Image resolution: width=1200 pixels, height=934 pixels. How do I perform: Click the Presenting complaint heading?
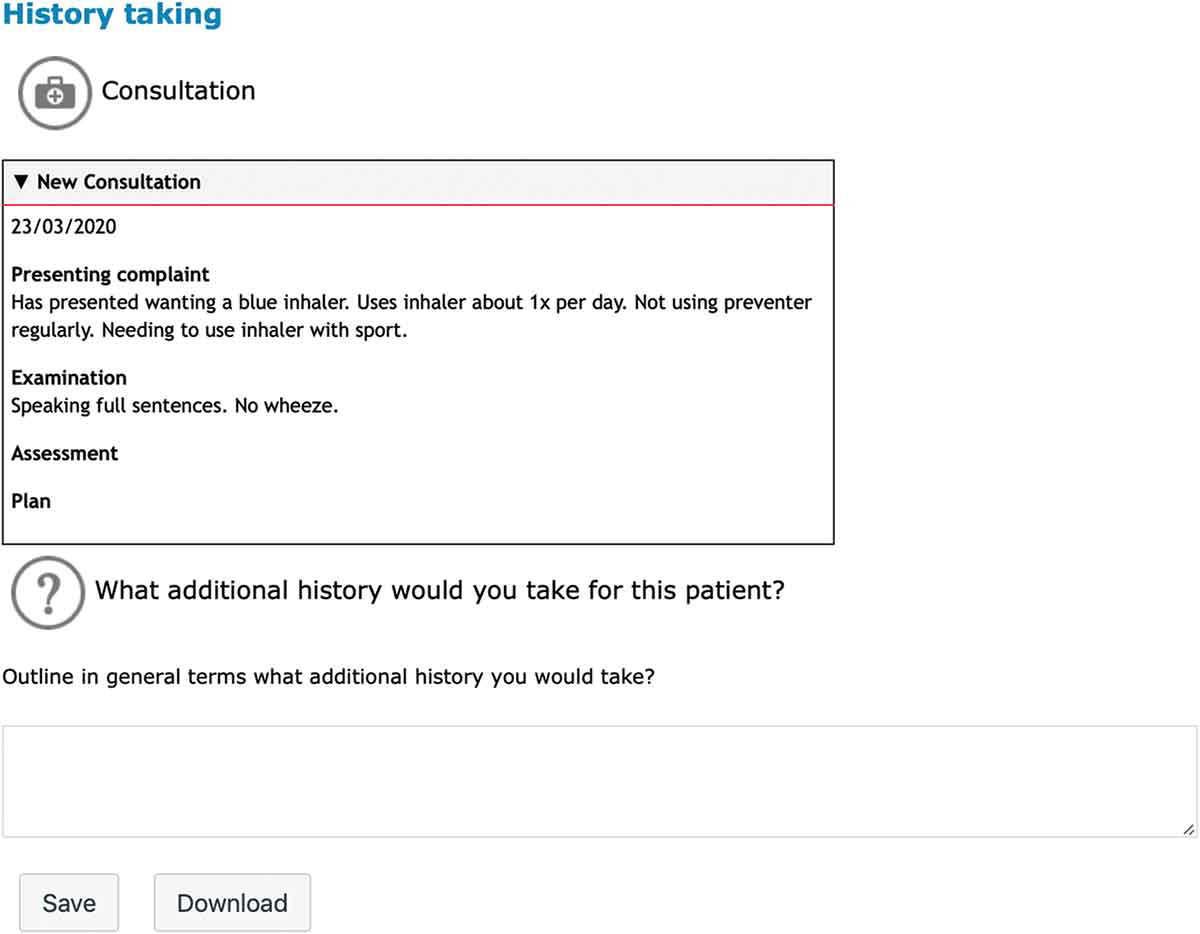click(110, 274)
